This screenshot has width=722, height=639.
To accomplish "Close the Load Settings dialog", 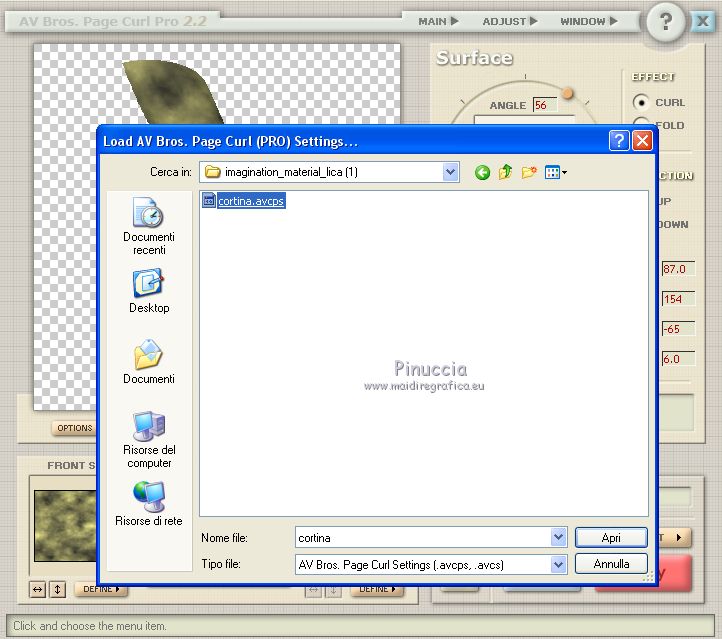I will 642,140.
